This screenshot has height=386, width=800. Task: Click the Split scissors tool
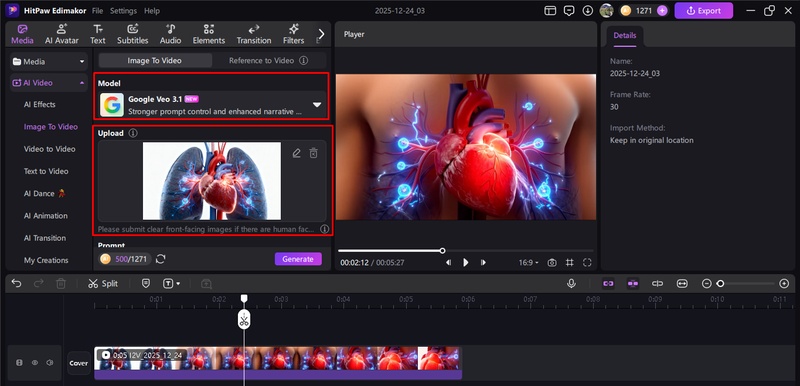103,284
